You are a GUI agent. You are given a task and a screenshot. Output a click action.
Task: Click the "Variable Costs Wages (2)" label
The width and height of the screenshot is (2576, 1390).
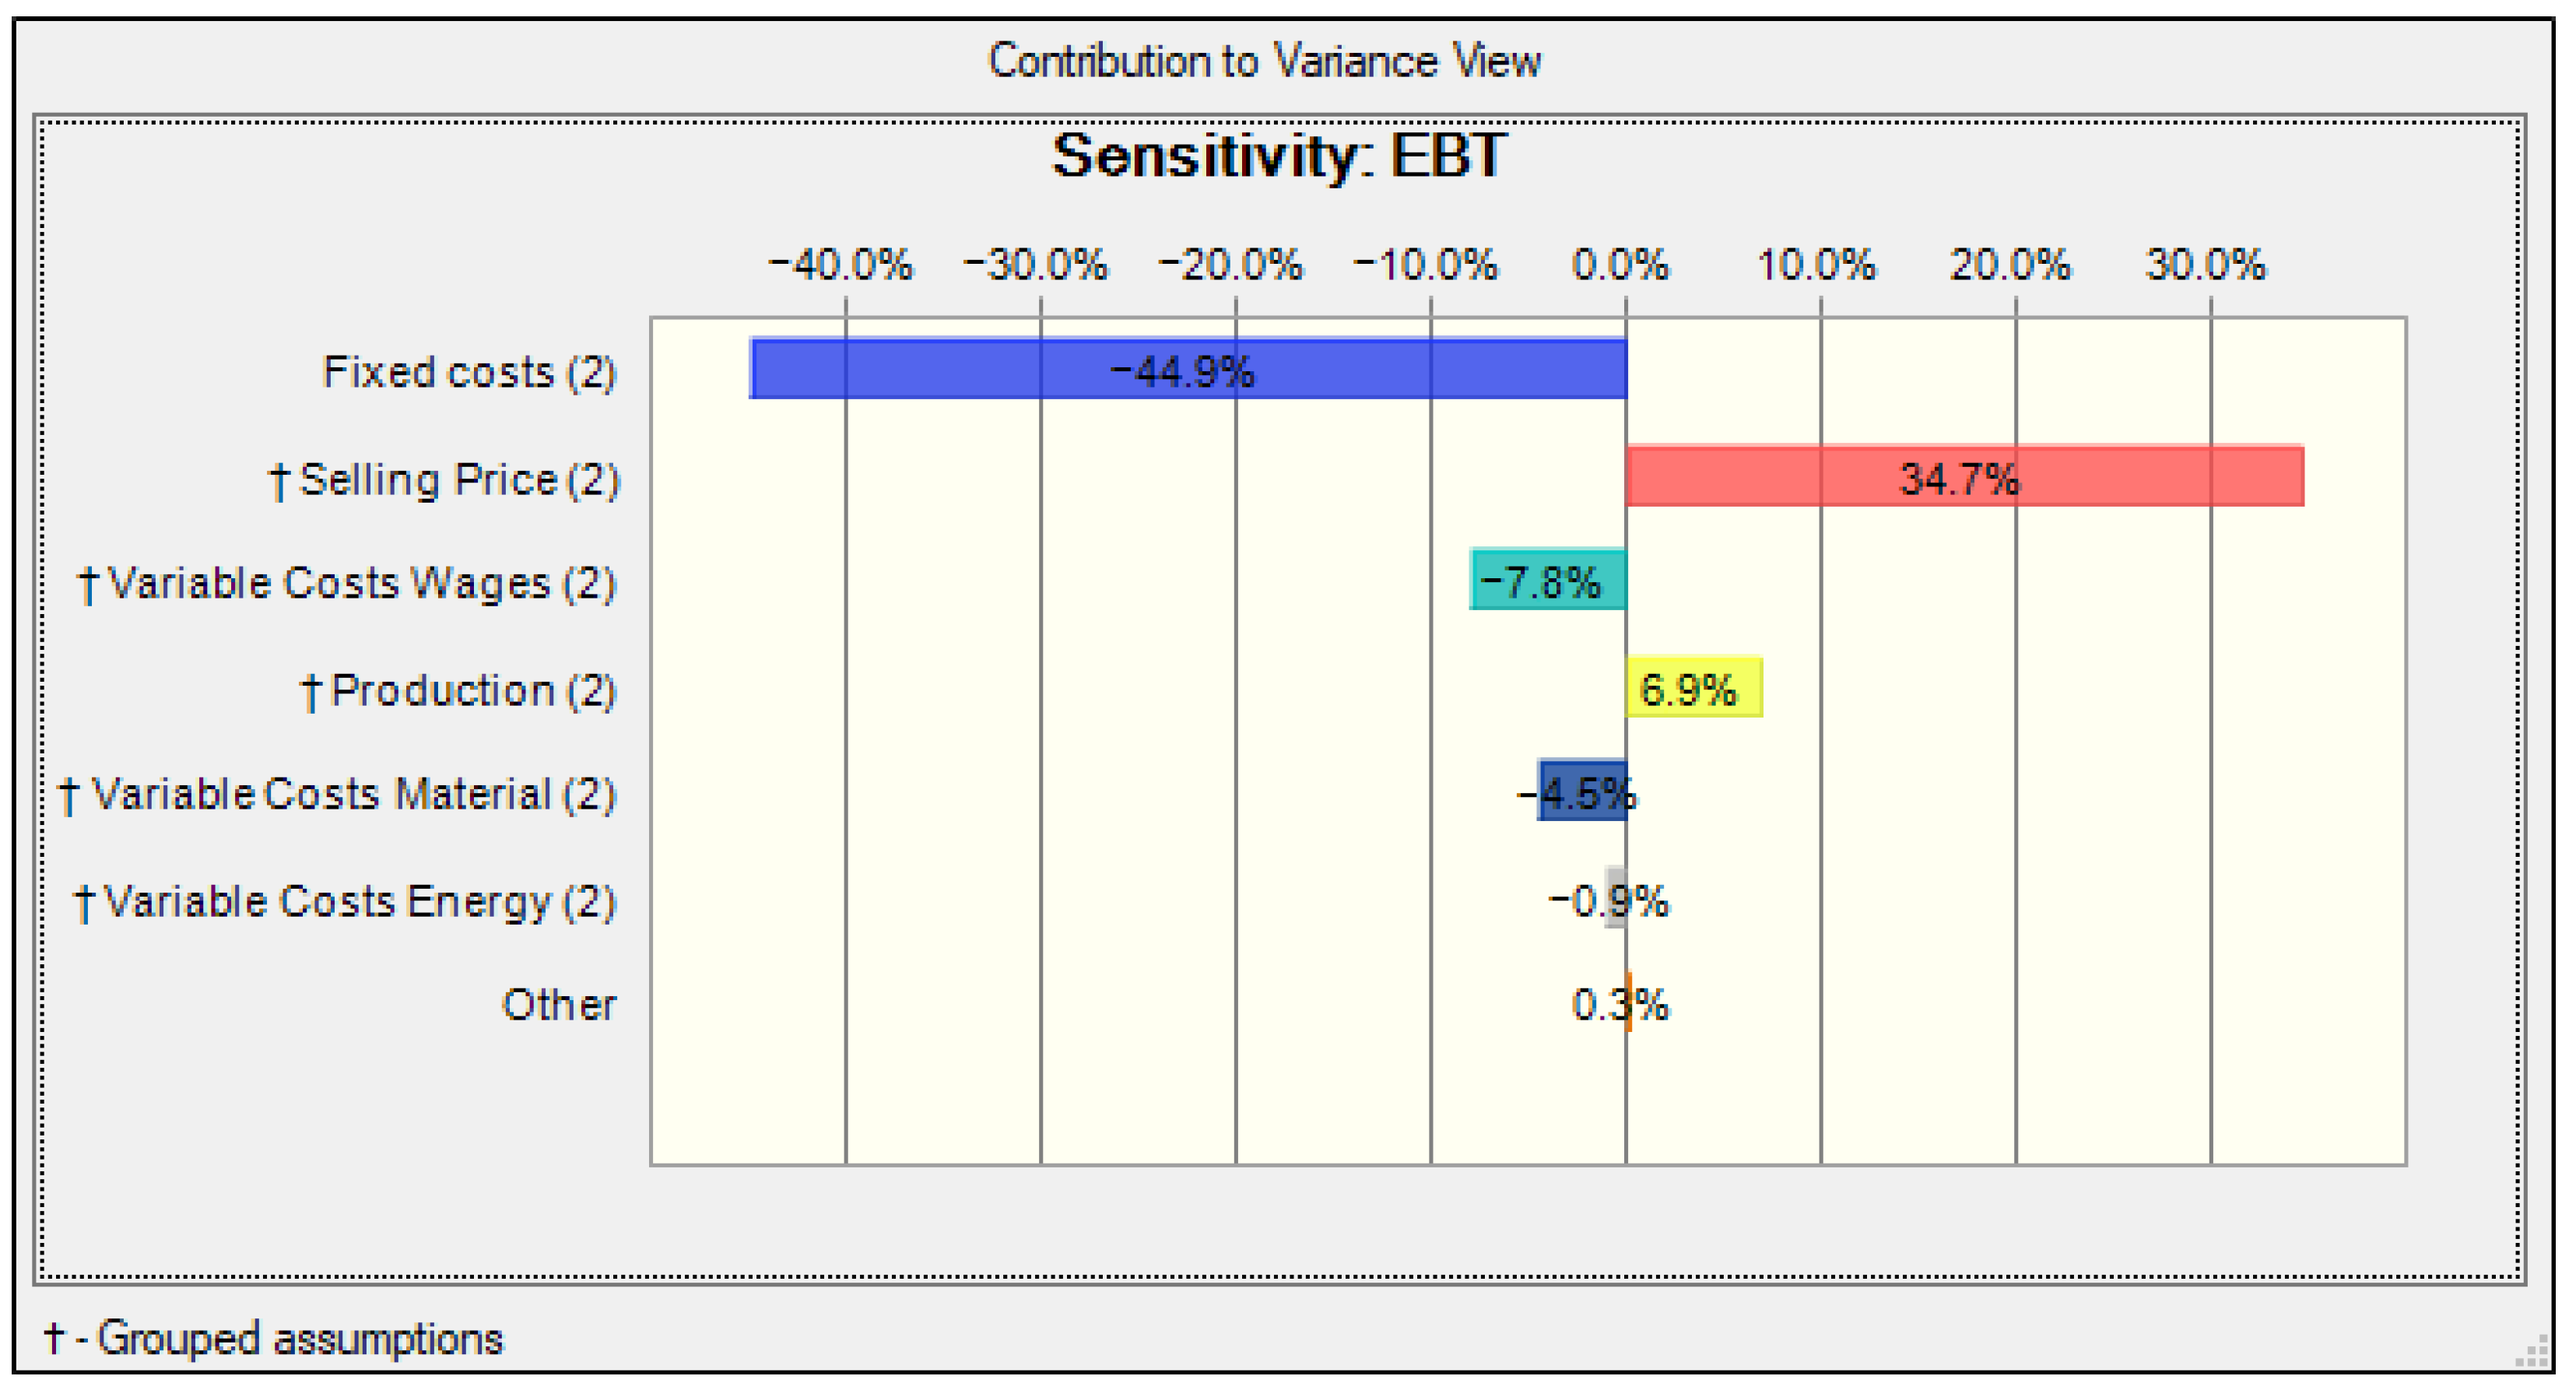tap(348, 583)
